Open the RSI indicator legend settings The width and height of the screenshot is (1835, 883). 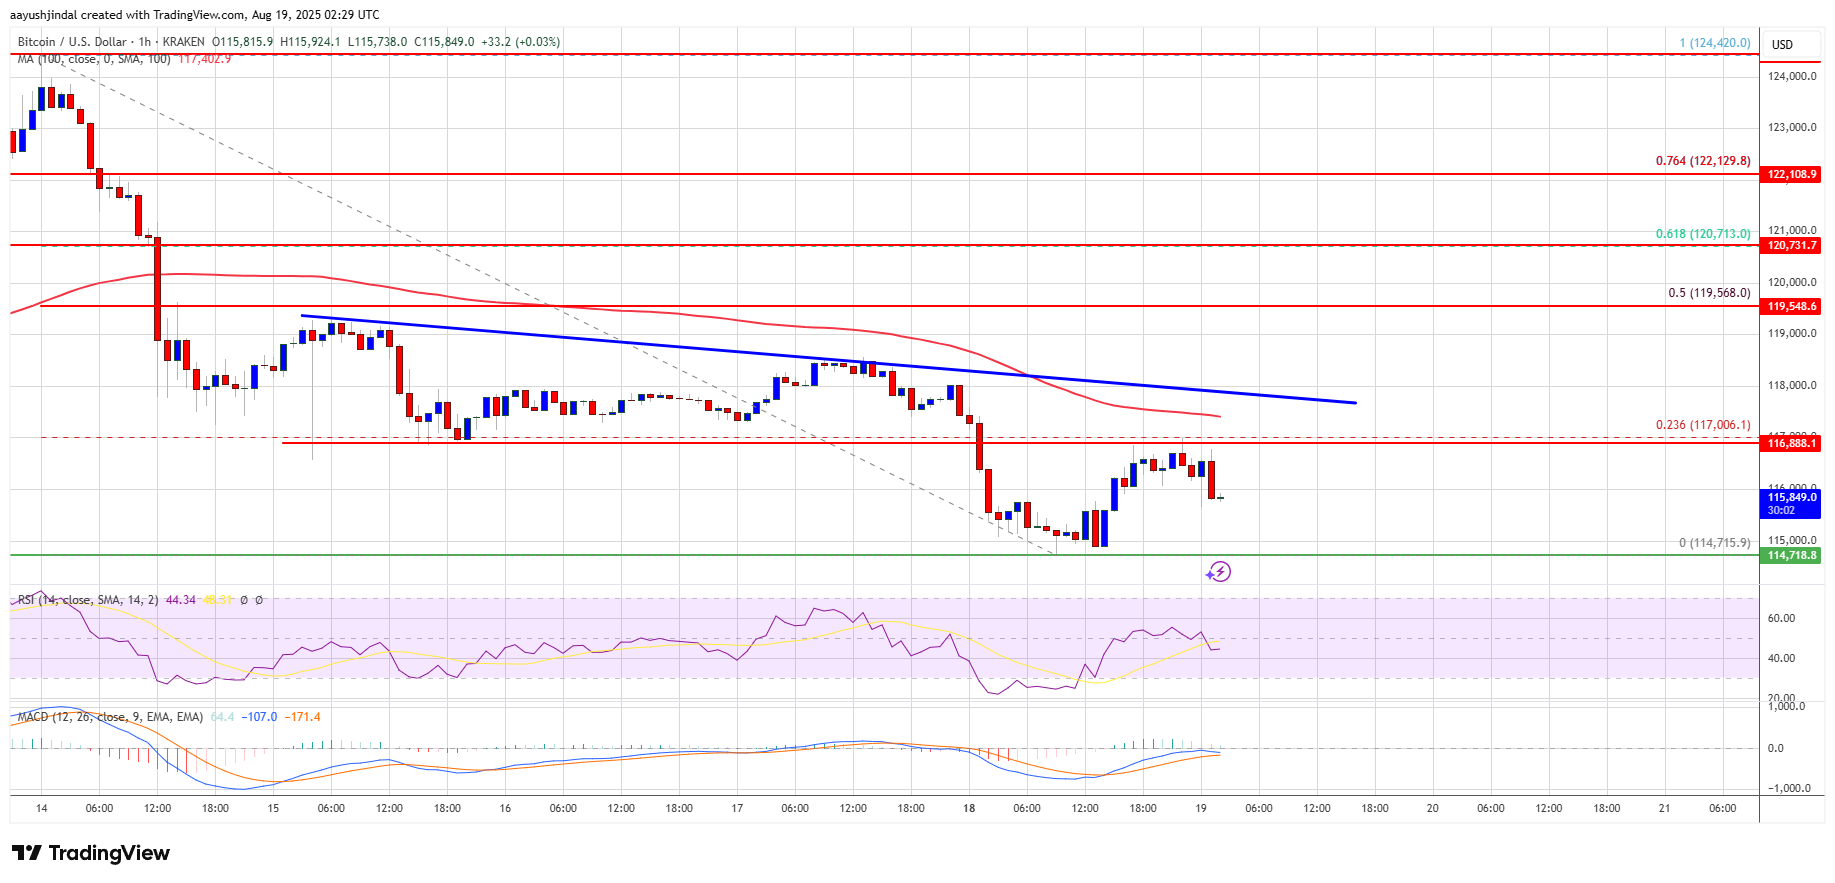[x=88, y=600]
